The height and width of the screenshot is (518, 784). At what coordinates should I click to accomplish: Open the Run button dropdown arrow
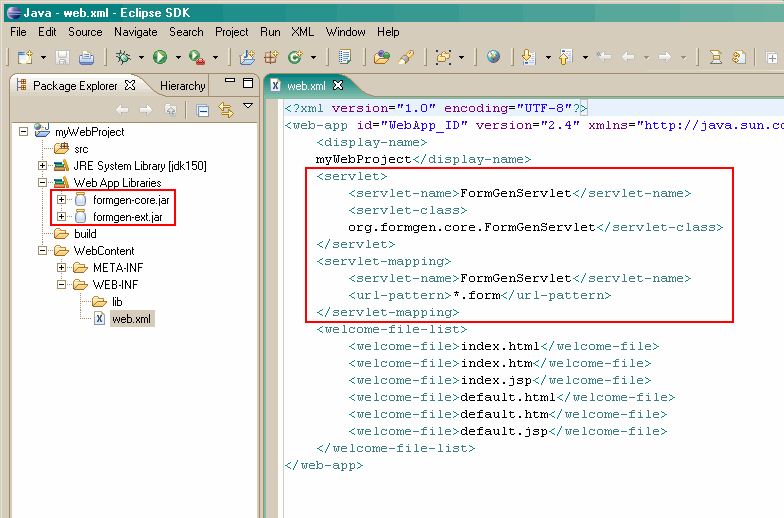click(176, 58)
